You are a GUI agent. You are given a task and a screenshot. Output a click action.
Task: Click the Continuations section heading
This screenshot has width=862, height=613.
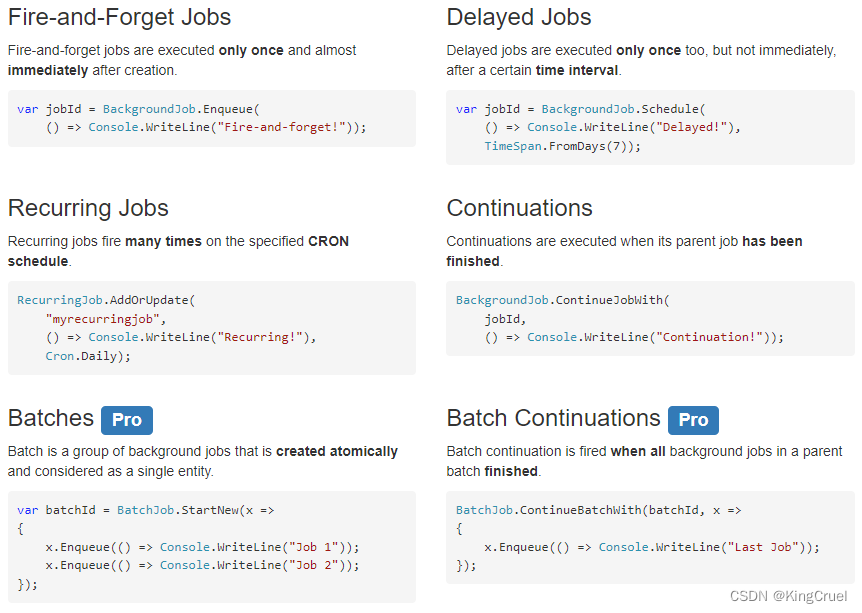click(x=519, y=208)
